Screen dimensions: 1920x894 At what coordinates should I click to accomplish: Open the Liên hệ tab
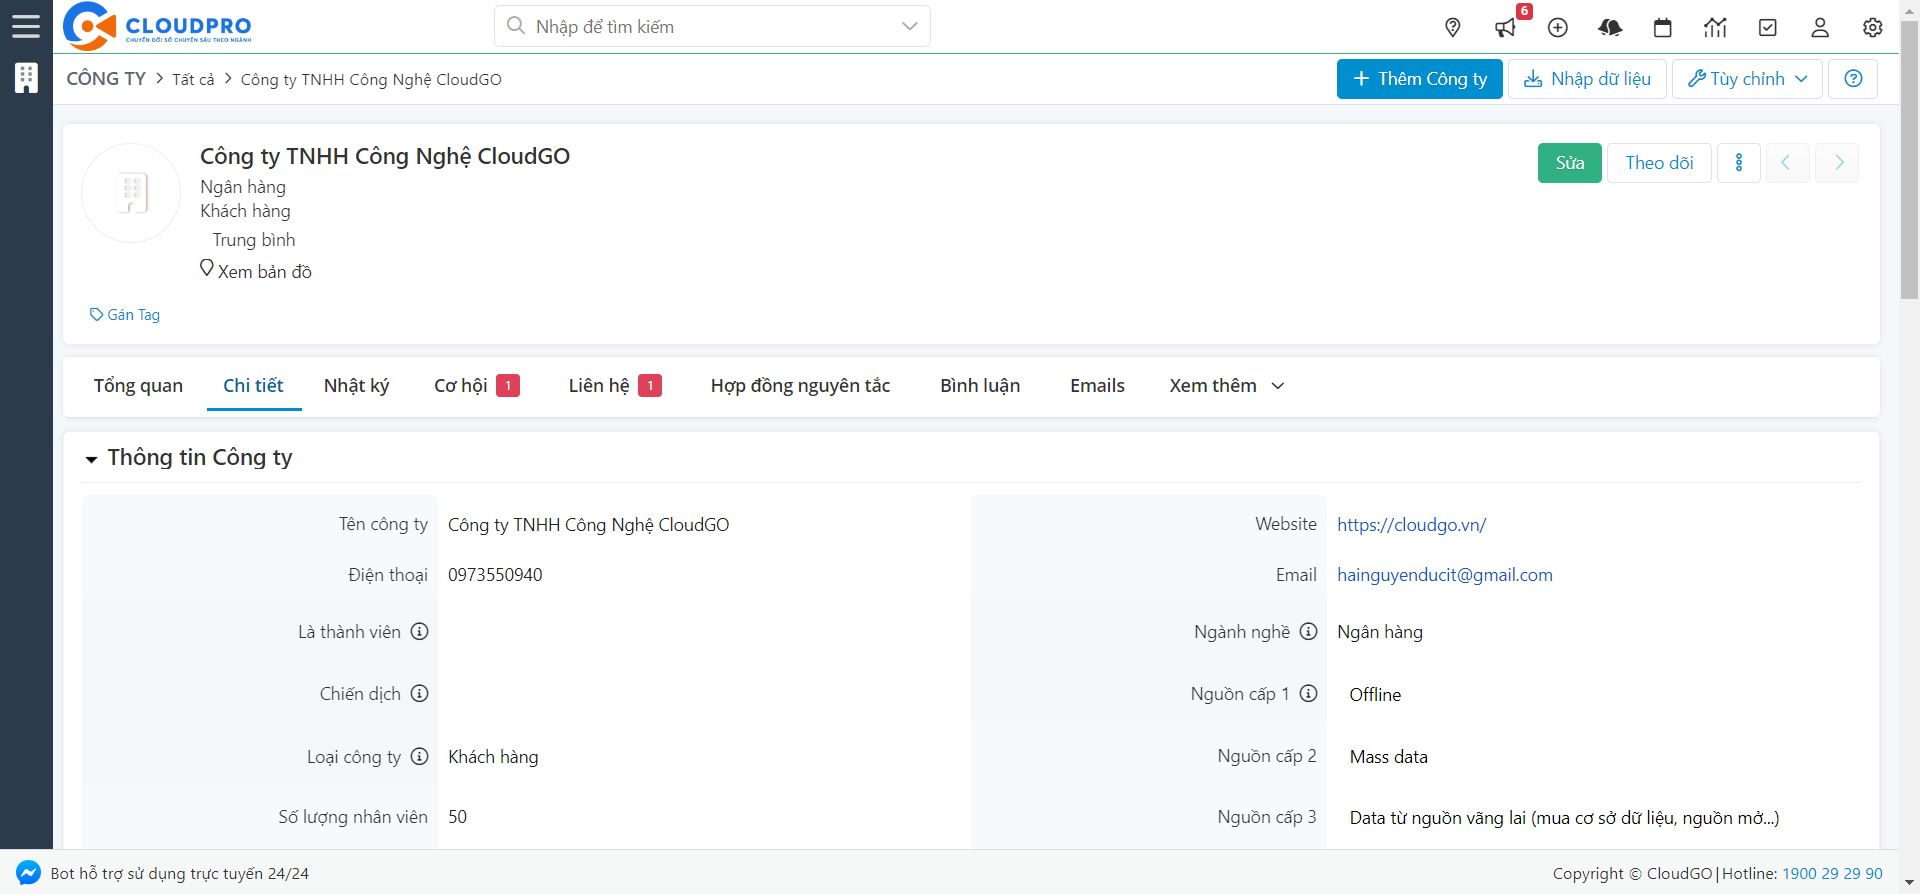(x=615, y=386)
